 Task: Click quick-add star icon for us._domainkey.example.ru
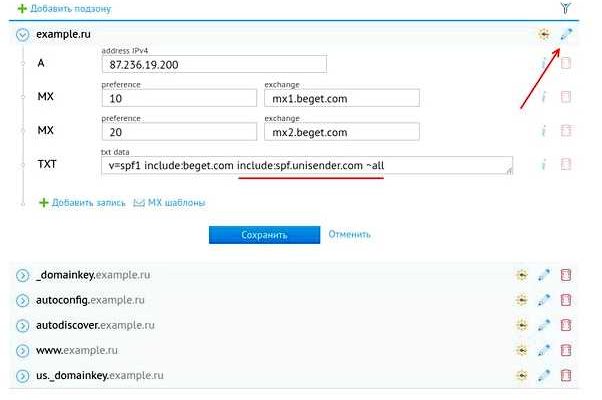pos(521,375)
